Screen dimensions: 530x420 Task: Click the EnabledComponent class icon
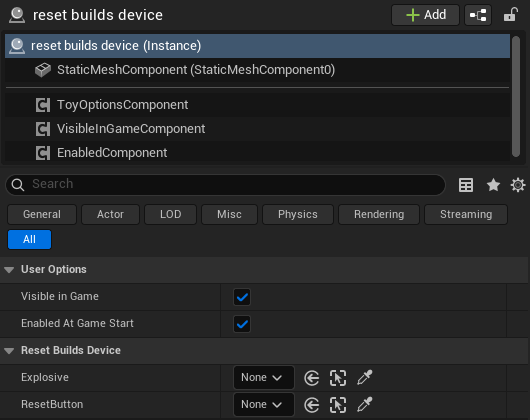(43, 153)
